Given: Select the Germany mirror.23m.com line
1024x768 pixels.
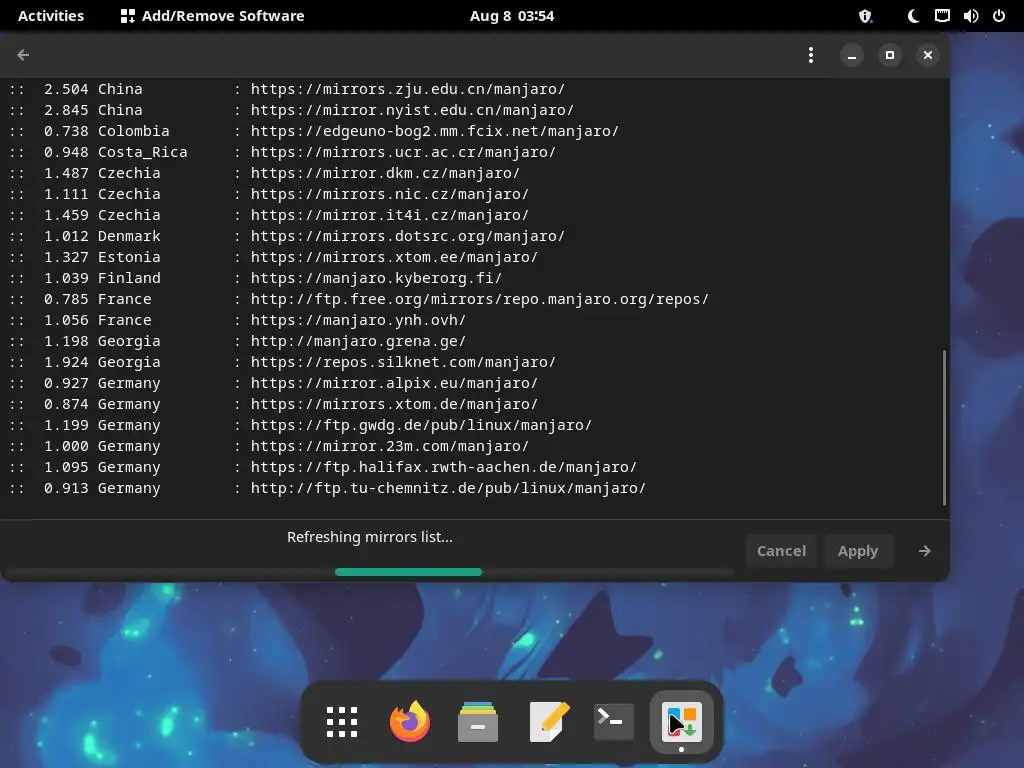Looking at the screenshot, I should (x=268, y=446).
